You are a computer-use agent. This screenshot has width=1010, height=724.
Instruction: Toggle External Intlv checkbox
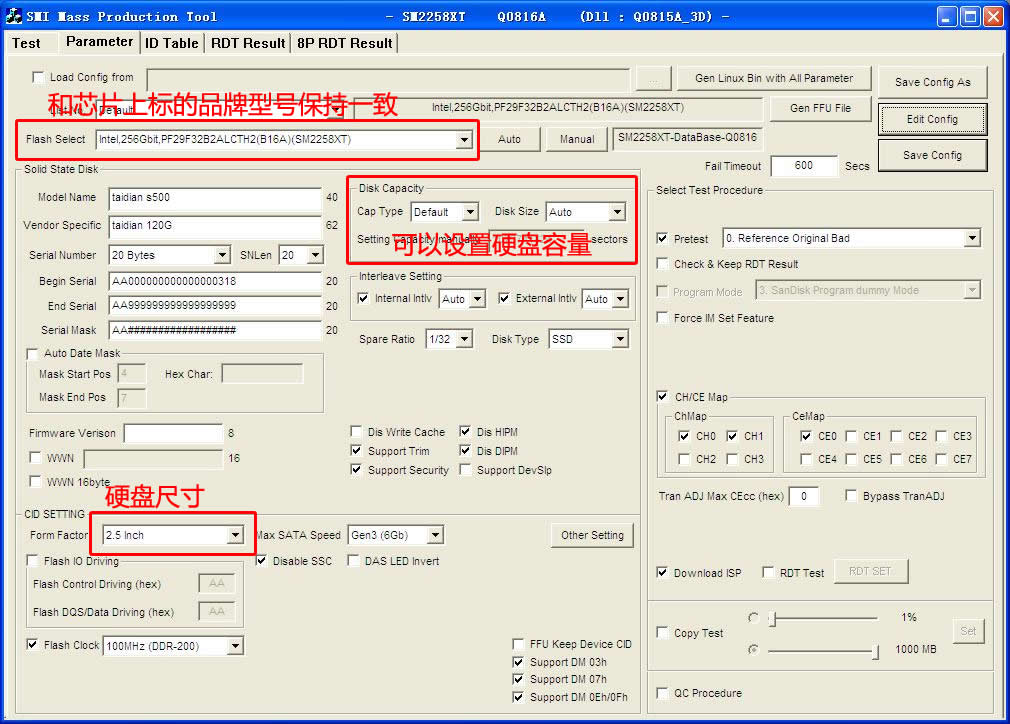click(x=504, y=298)
